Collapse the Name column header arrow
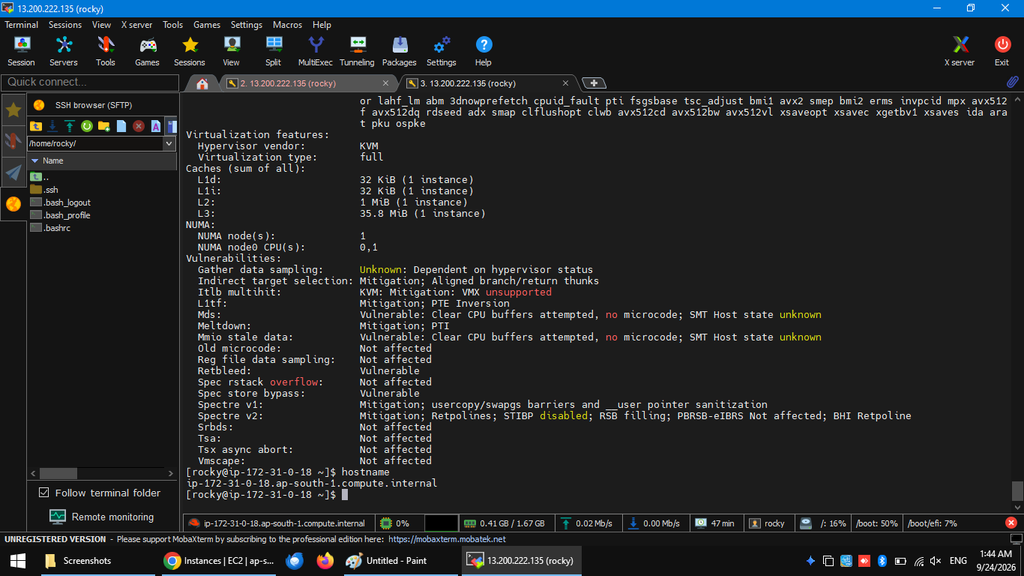Screen dimensions: 1024x576 click(x=35, y=161)
